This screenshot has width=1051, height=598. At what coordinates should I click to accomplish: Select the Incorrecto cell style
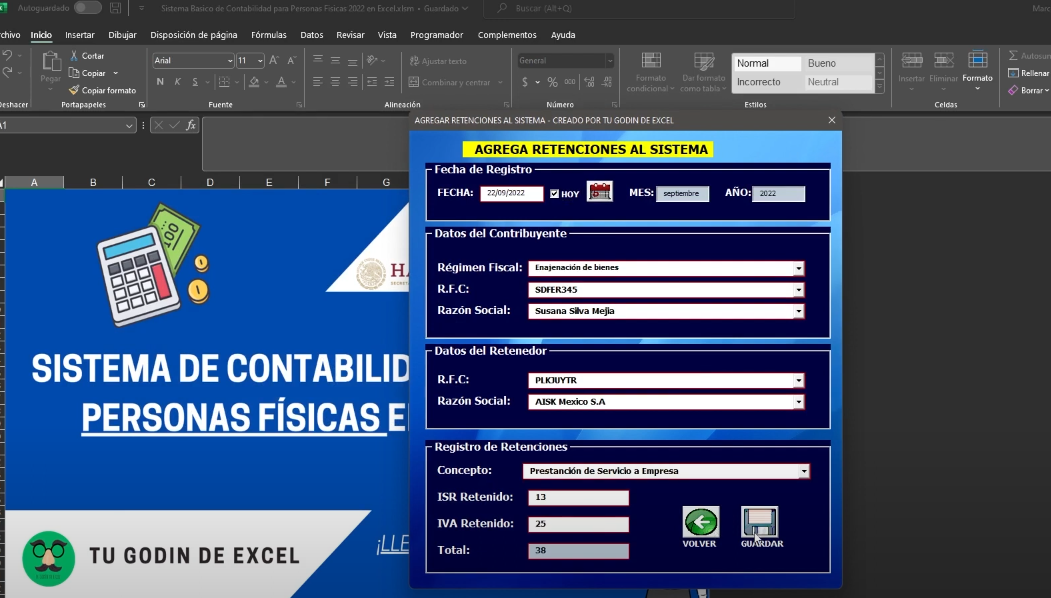coord(767,82)
